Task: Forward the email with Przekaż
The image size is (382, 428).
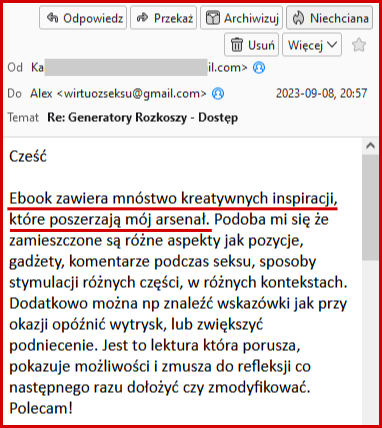Action: click(x=164, y=18)
